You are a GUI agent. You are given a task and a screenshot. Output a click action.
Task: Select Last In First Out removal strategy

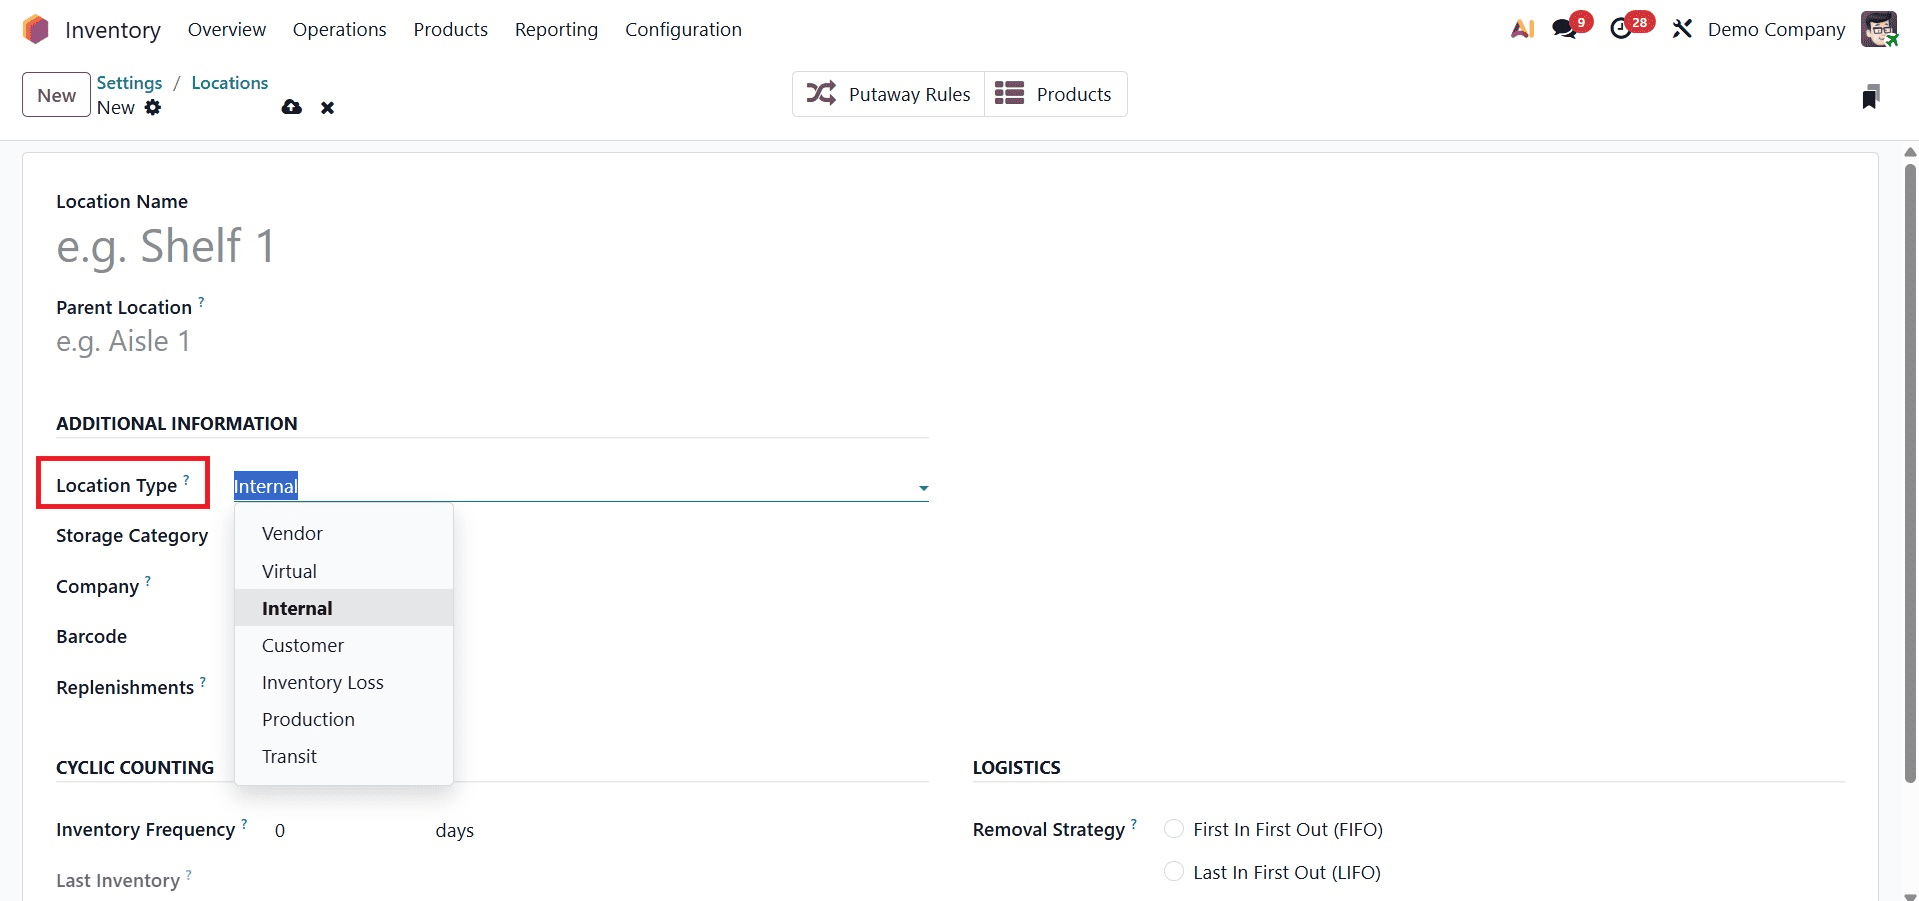(1174, 871)
